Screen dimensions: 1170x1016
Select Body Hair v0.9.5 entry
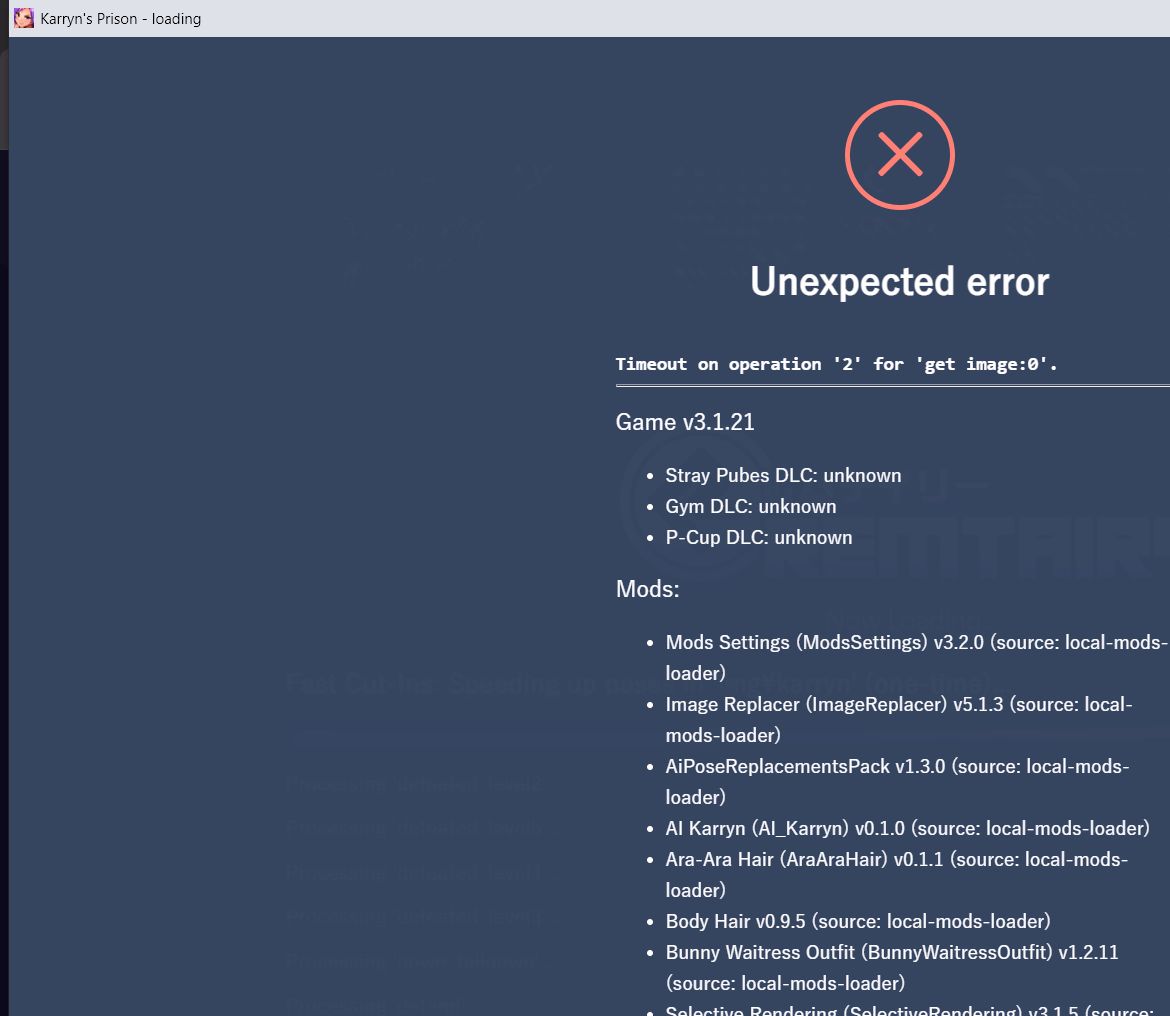tap(858, 921)
